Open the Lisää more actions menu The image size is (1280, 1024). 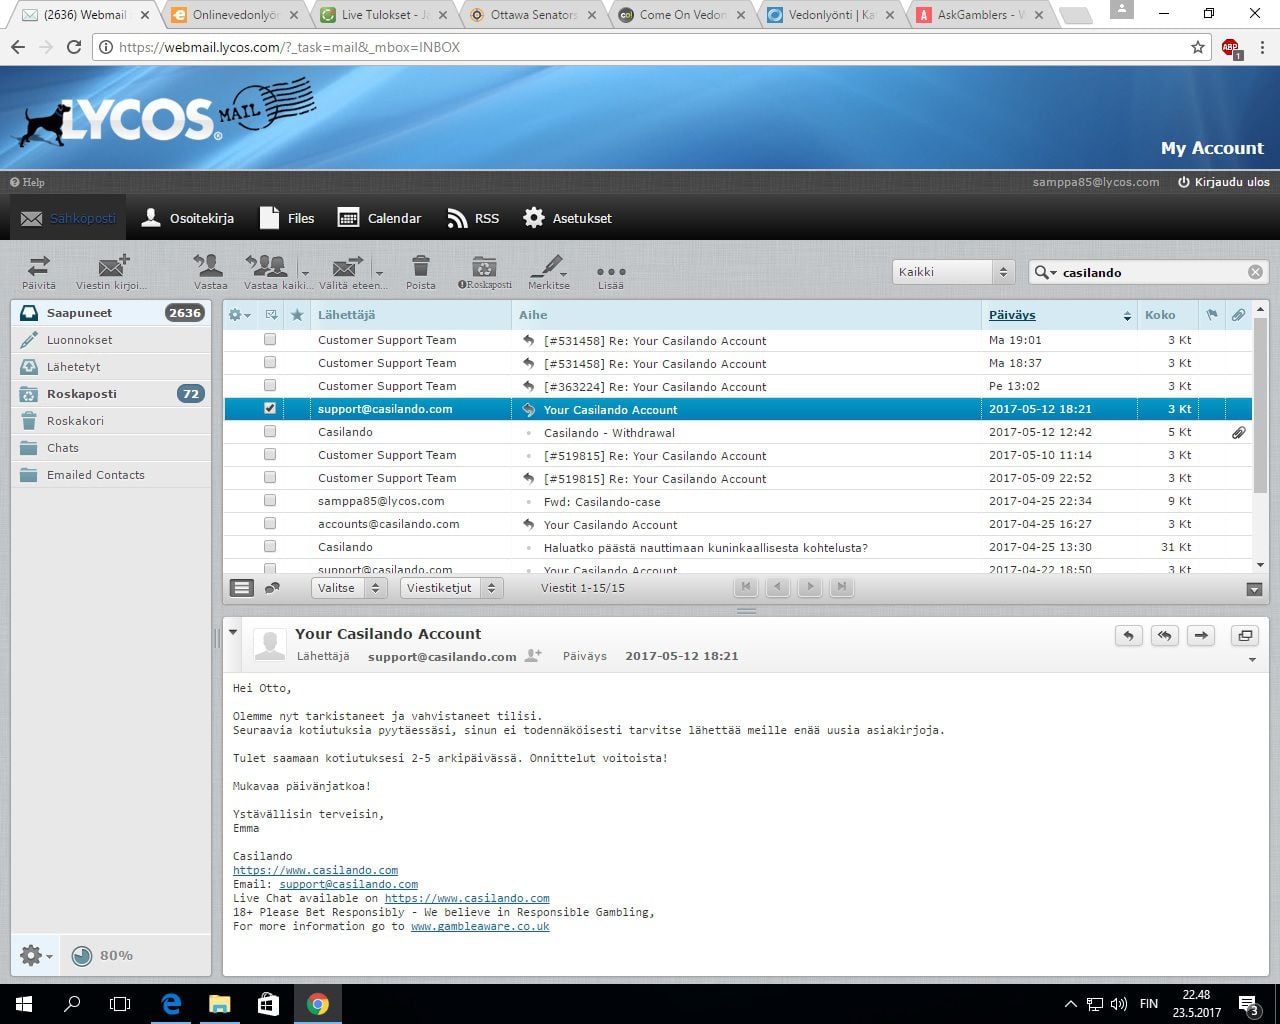pyautogui.click(x=610, y=271)
